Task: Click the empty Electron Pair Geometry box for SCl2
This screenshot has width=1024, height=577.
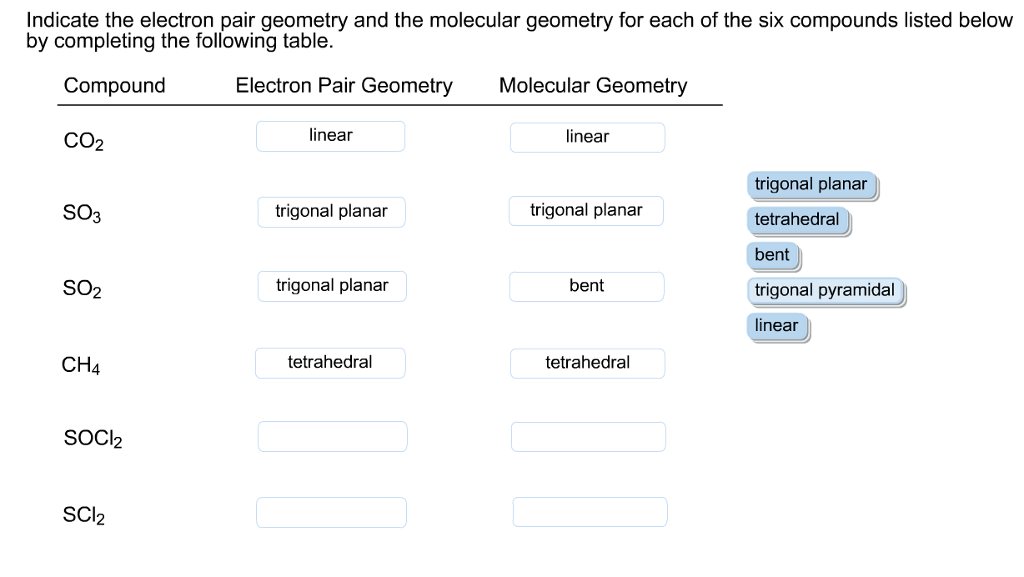Action: (332, 511)
